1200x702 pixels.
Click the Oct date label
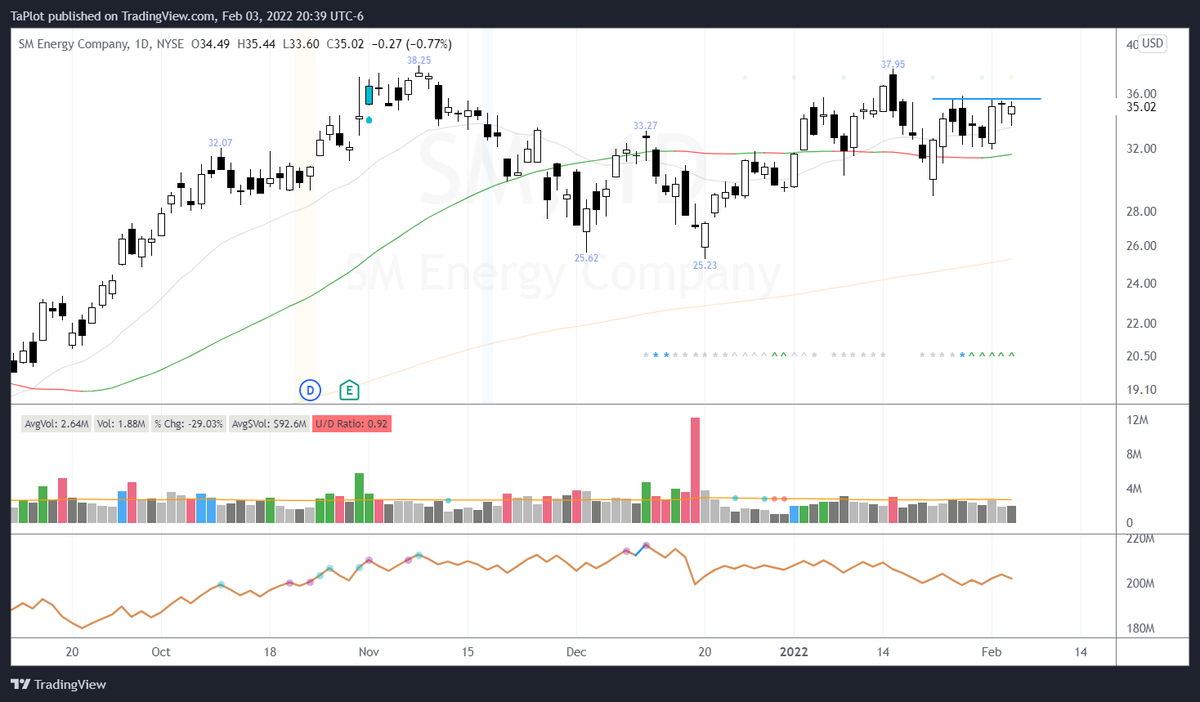click(161, 651)
